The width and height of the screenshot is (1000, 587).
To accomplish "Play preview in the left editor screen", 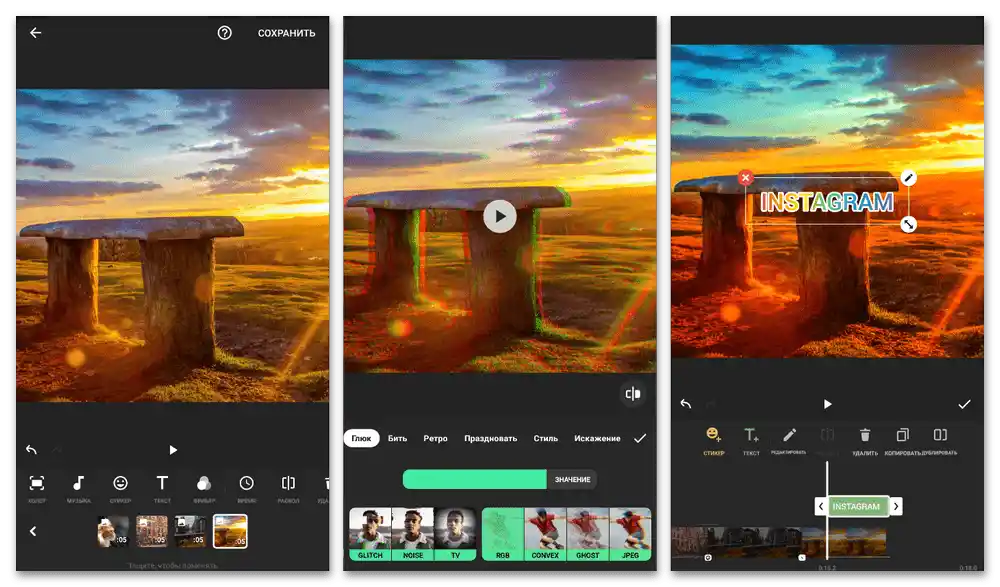I will click(x=173, y=450).
